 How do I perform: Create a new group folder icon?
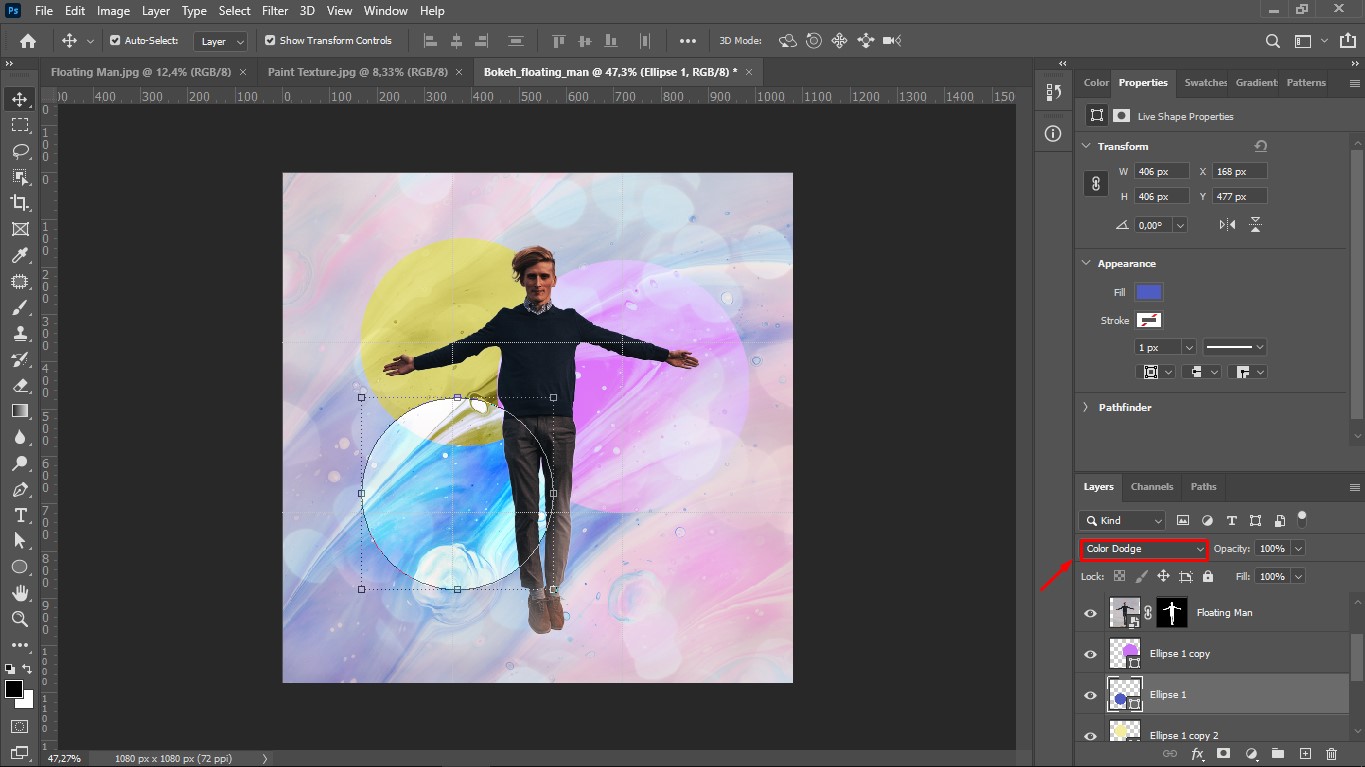click(1278, 753)
